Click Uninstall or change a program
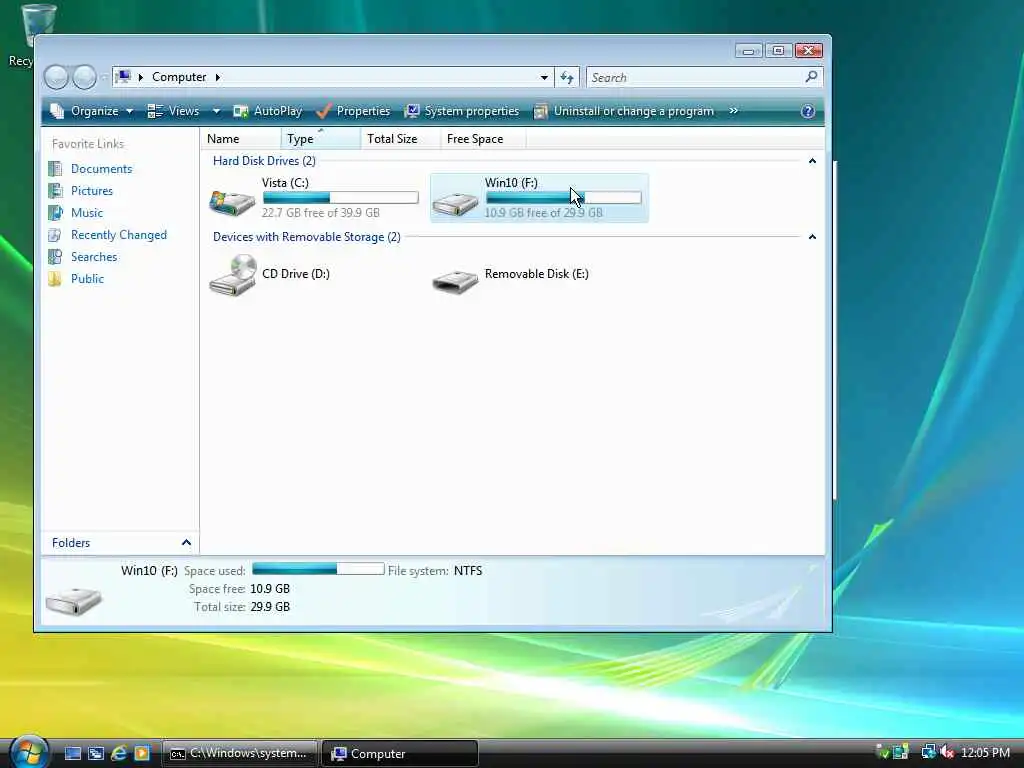Screen dimensions: 1024x768 coord(624,111)
